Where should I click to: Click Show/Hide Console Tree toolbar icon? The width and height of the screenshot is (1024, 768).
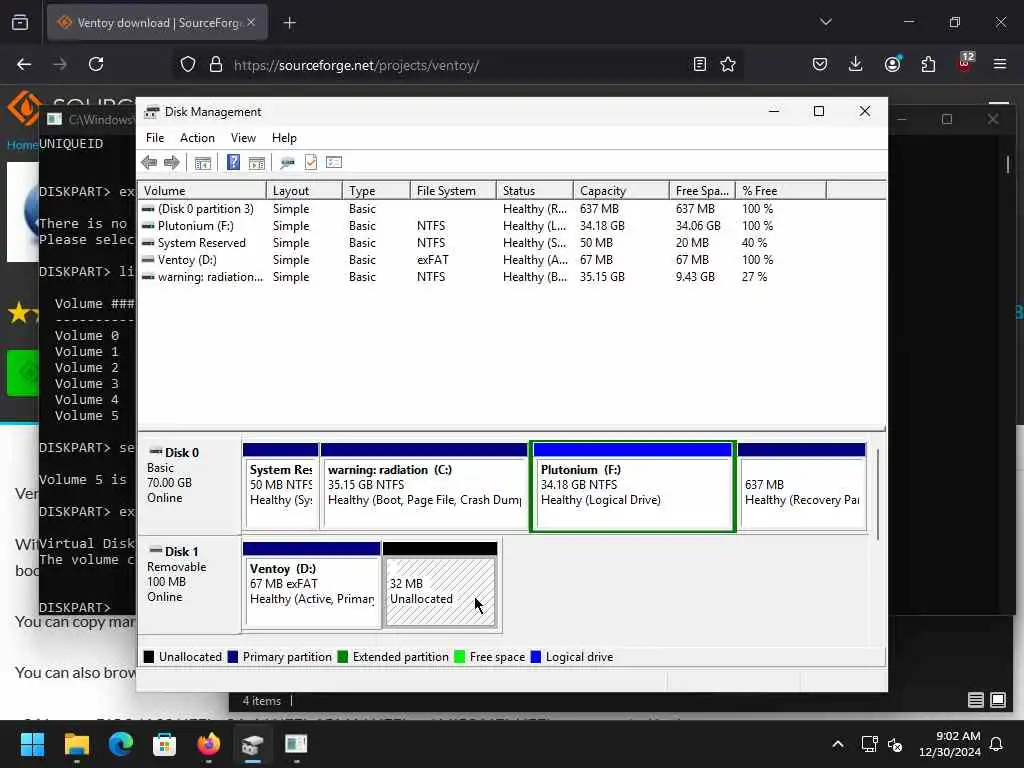point(202,163)
